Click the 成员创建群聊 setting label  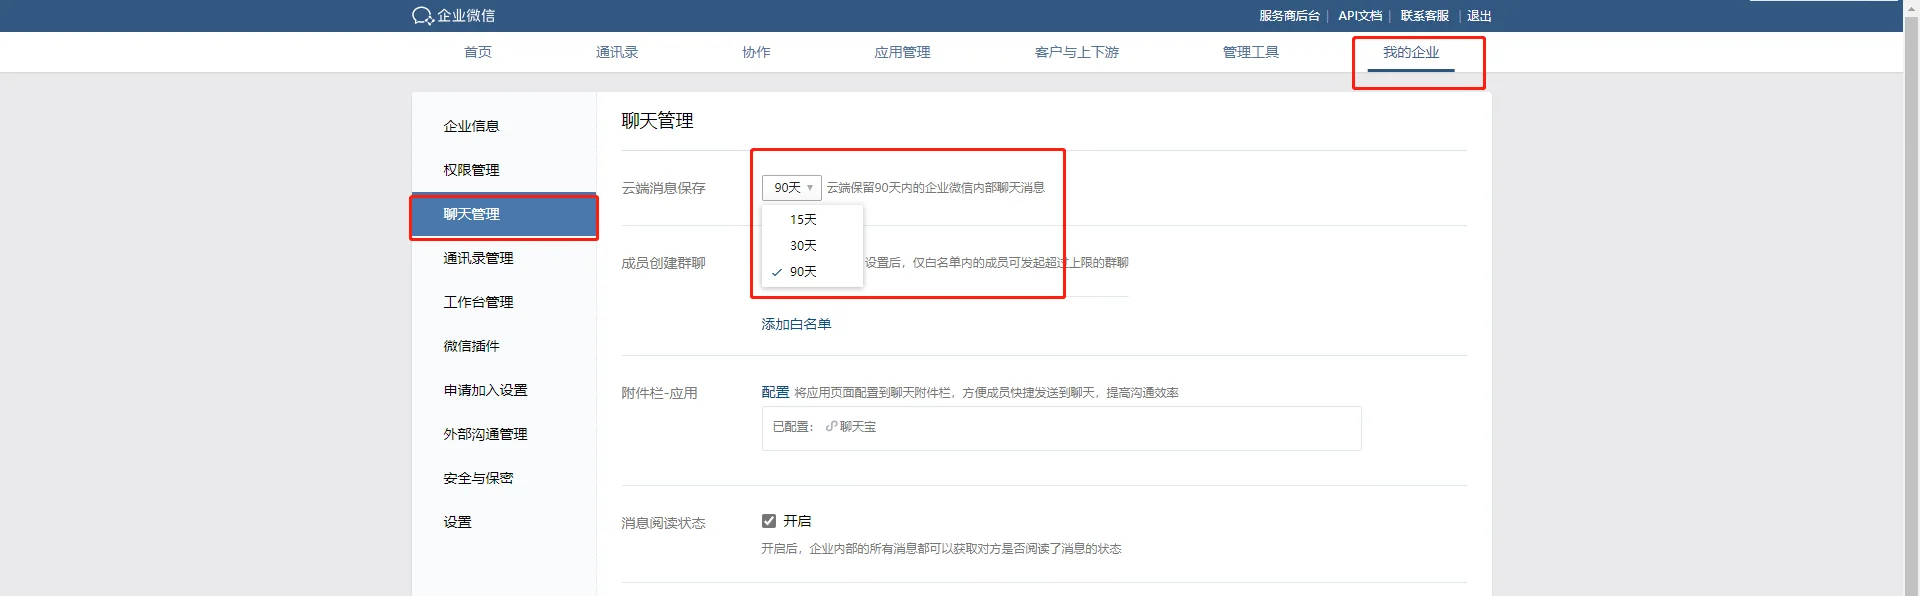point(663,263)
